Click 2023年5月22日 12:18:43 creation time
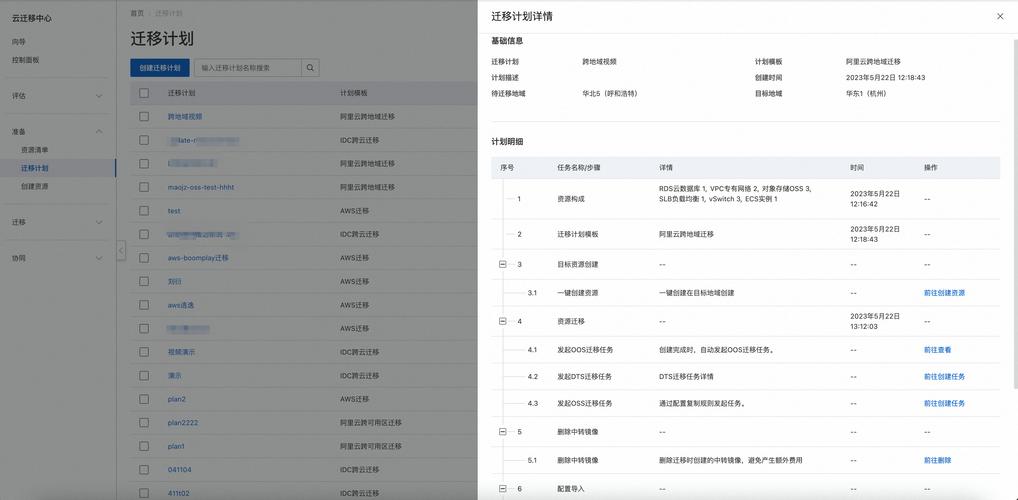Screen dimensions: 1018x500 885,77
